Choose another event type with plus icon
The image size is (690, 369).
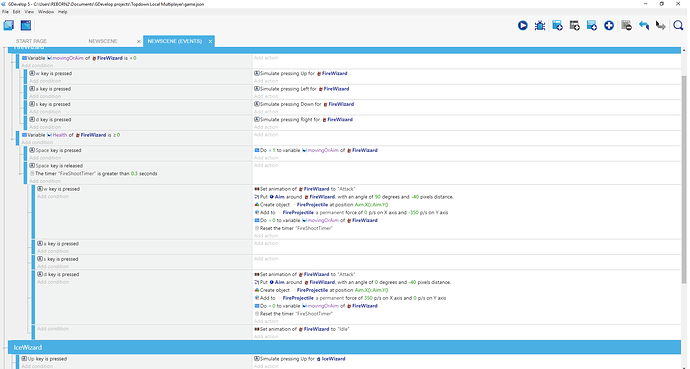click(x=609, y=26)
